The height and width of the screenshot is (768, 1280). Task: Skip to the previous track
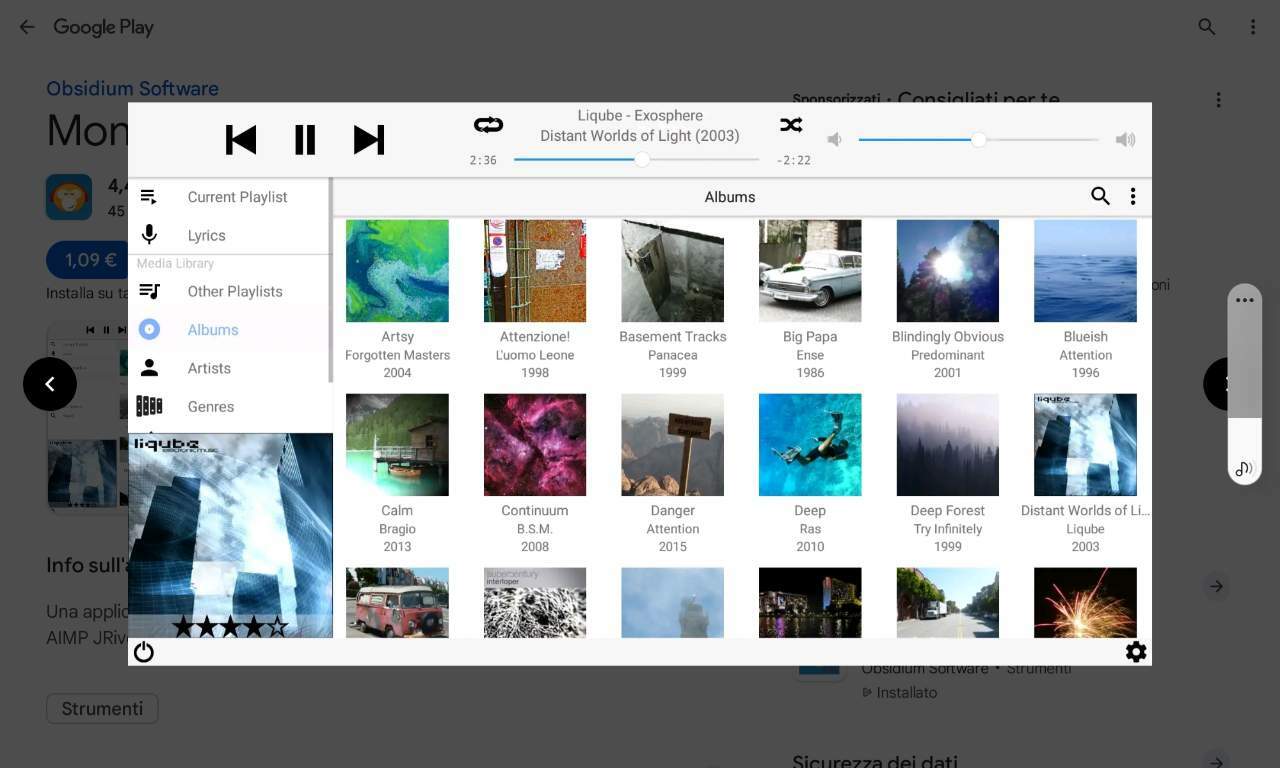point(241,140)
